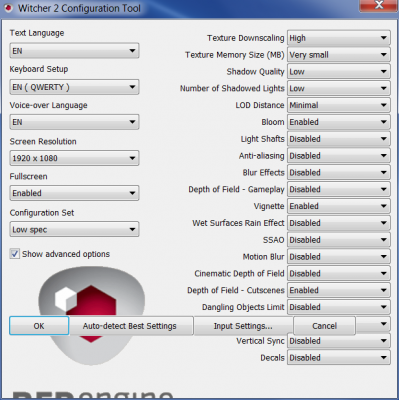Open Wet Surfaces Rain Effect dropdown
The height and width of the screenshot is (400, 399).
(338, 223)
